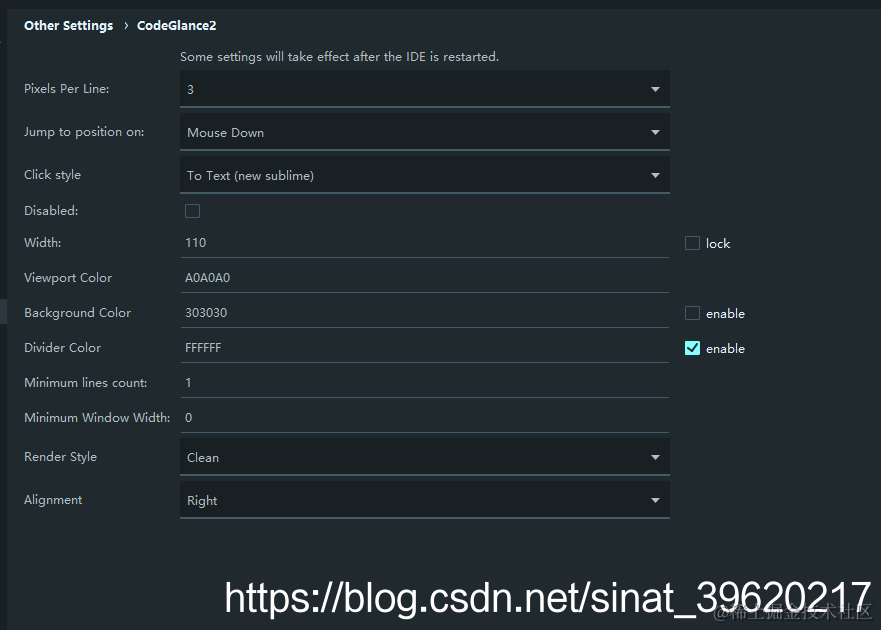This screenshot has width=881, height=630.
Task: Click the Divider Color field FFFFFF
Action: tap(425, 348)
